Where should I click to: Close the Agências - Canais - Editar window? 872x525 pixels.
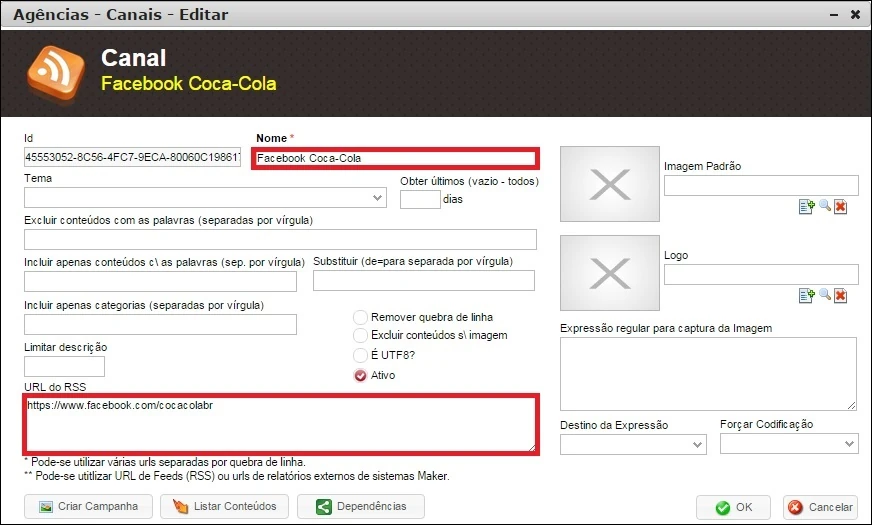tap(855, 14)
